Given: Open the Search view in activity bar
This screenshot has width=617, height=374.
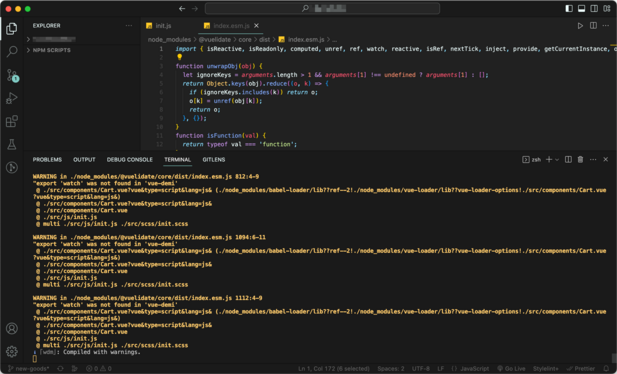Looking at the screenshot, I should point(12,51).
